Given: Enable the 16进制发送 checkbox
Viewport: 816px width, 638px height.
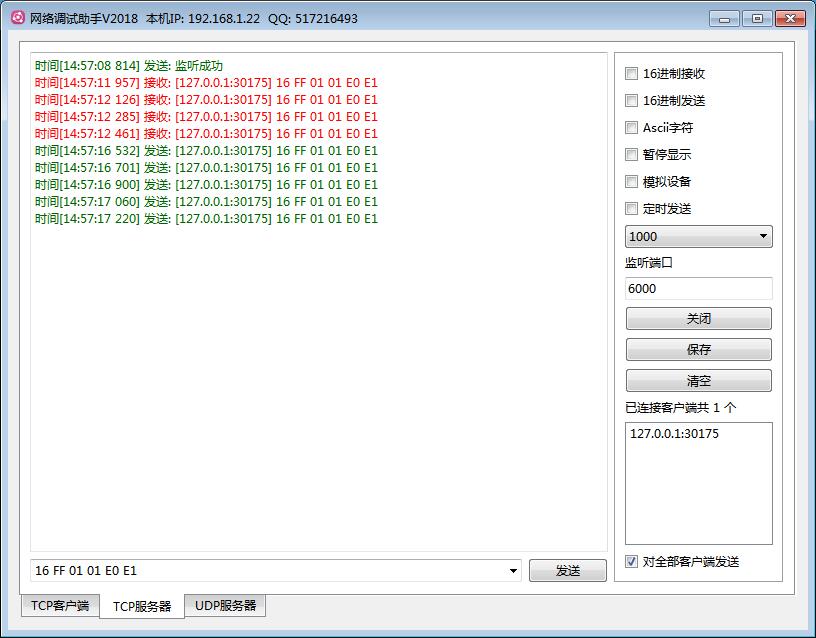Looking at the screenshot, I should (x=631, y=100).
